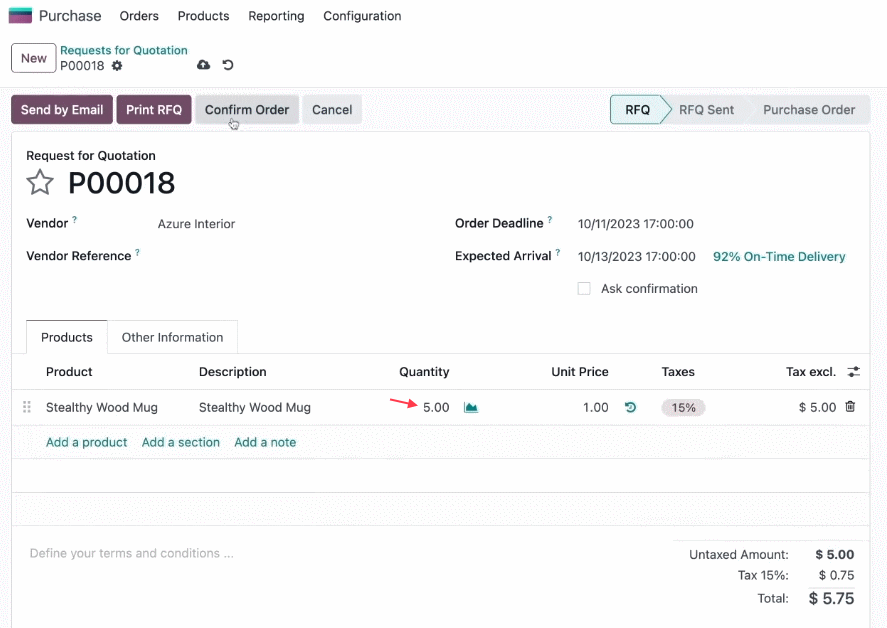Click the gear icon next to P00018
887x628 pixels.
[117, 66]
